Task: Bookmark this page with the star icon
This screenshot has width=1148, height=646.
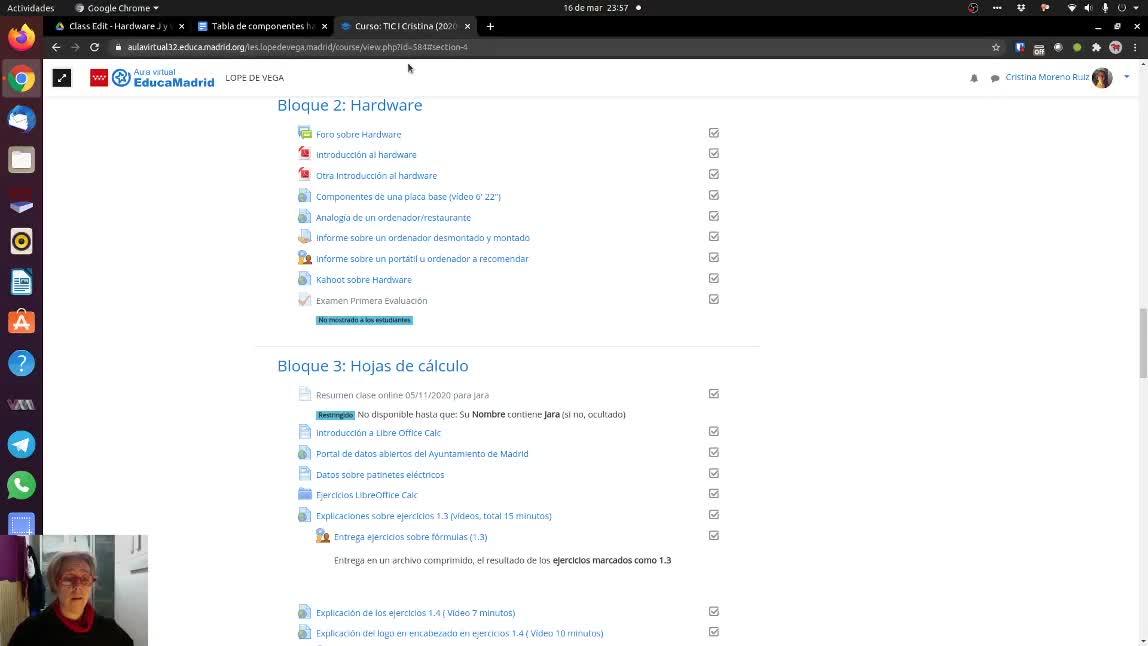Action: point(996,47)
